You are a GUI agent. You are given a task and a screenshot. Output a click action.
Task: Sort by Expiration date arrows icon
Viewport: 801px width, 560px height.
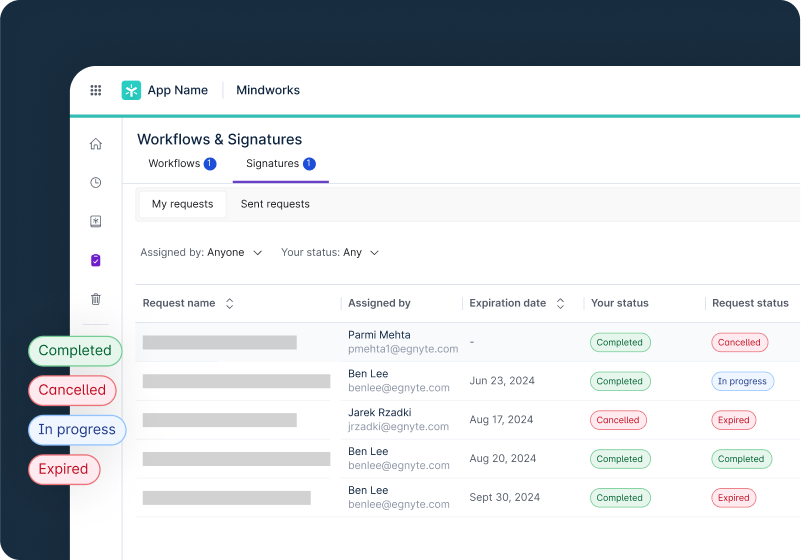click(x=560, y=303)
